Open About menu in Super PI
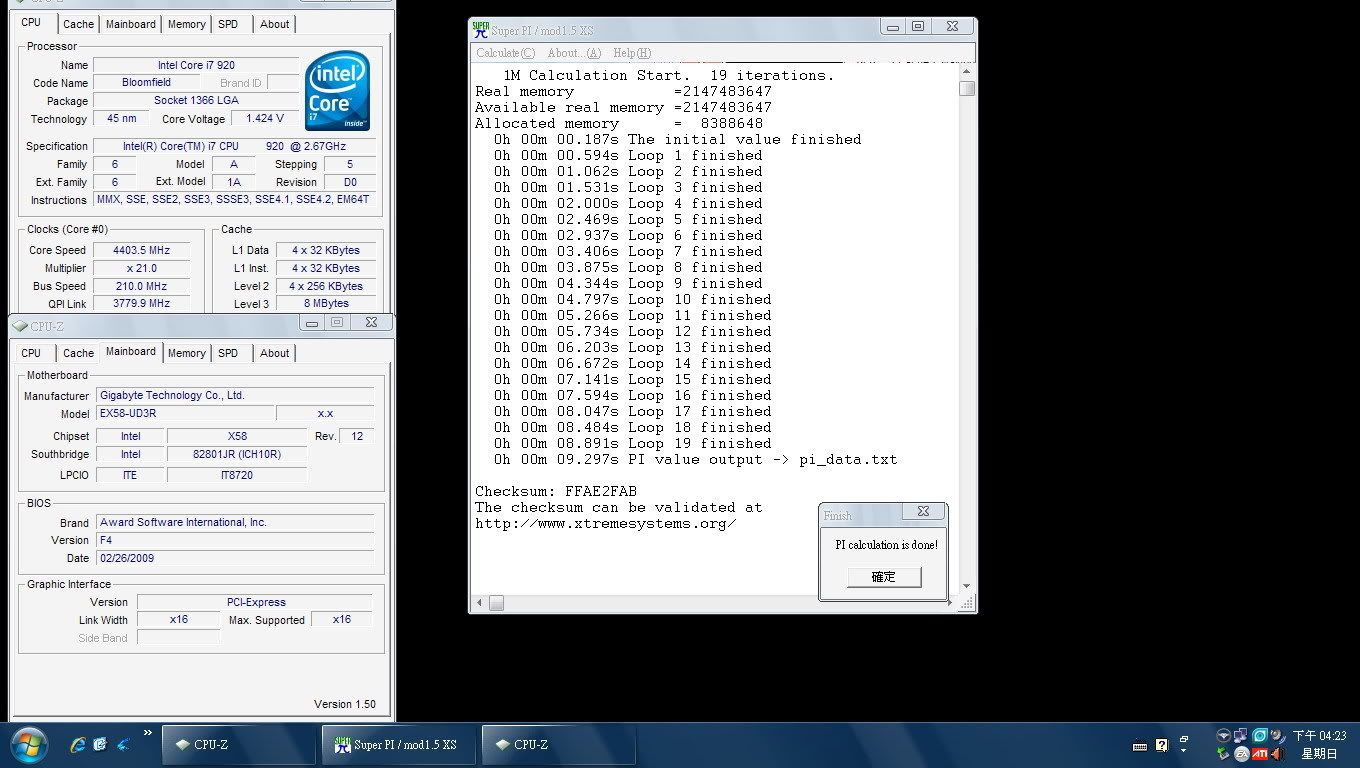The image size is (1360, 768). coord(574,53)
